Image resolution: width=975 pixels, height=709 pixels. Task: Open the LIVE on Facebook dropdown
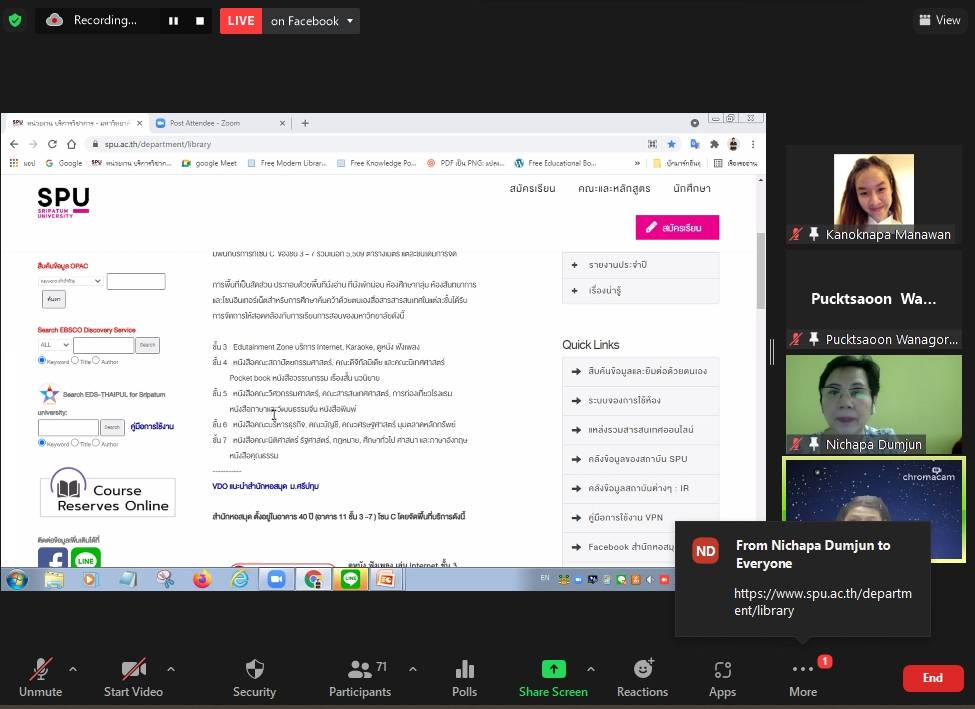350,21
